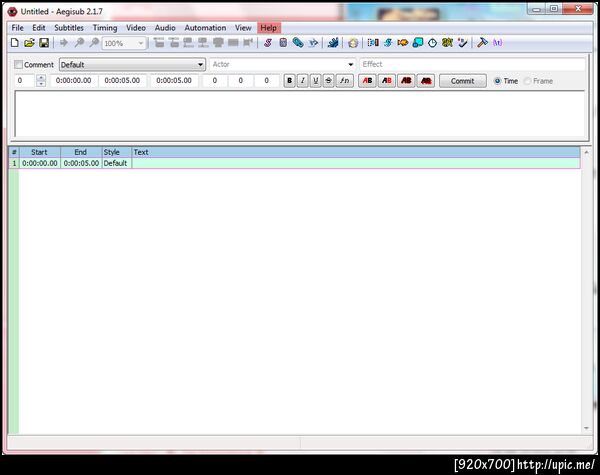The height and width of the screenshot is (475, 600).
Task: Open the View menu
Action: (x=243, y=28)
